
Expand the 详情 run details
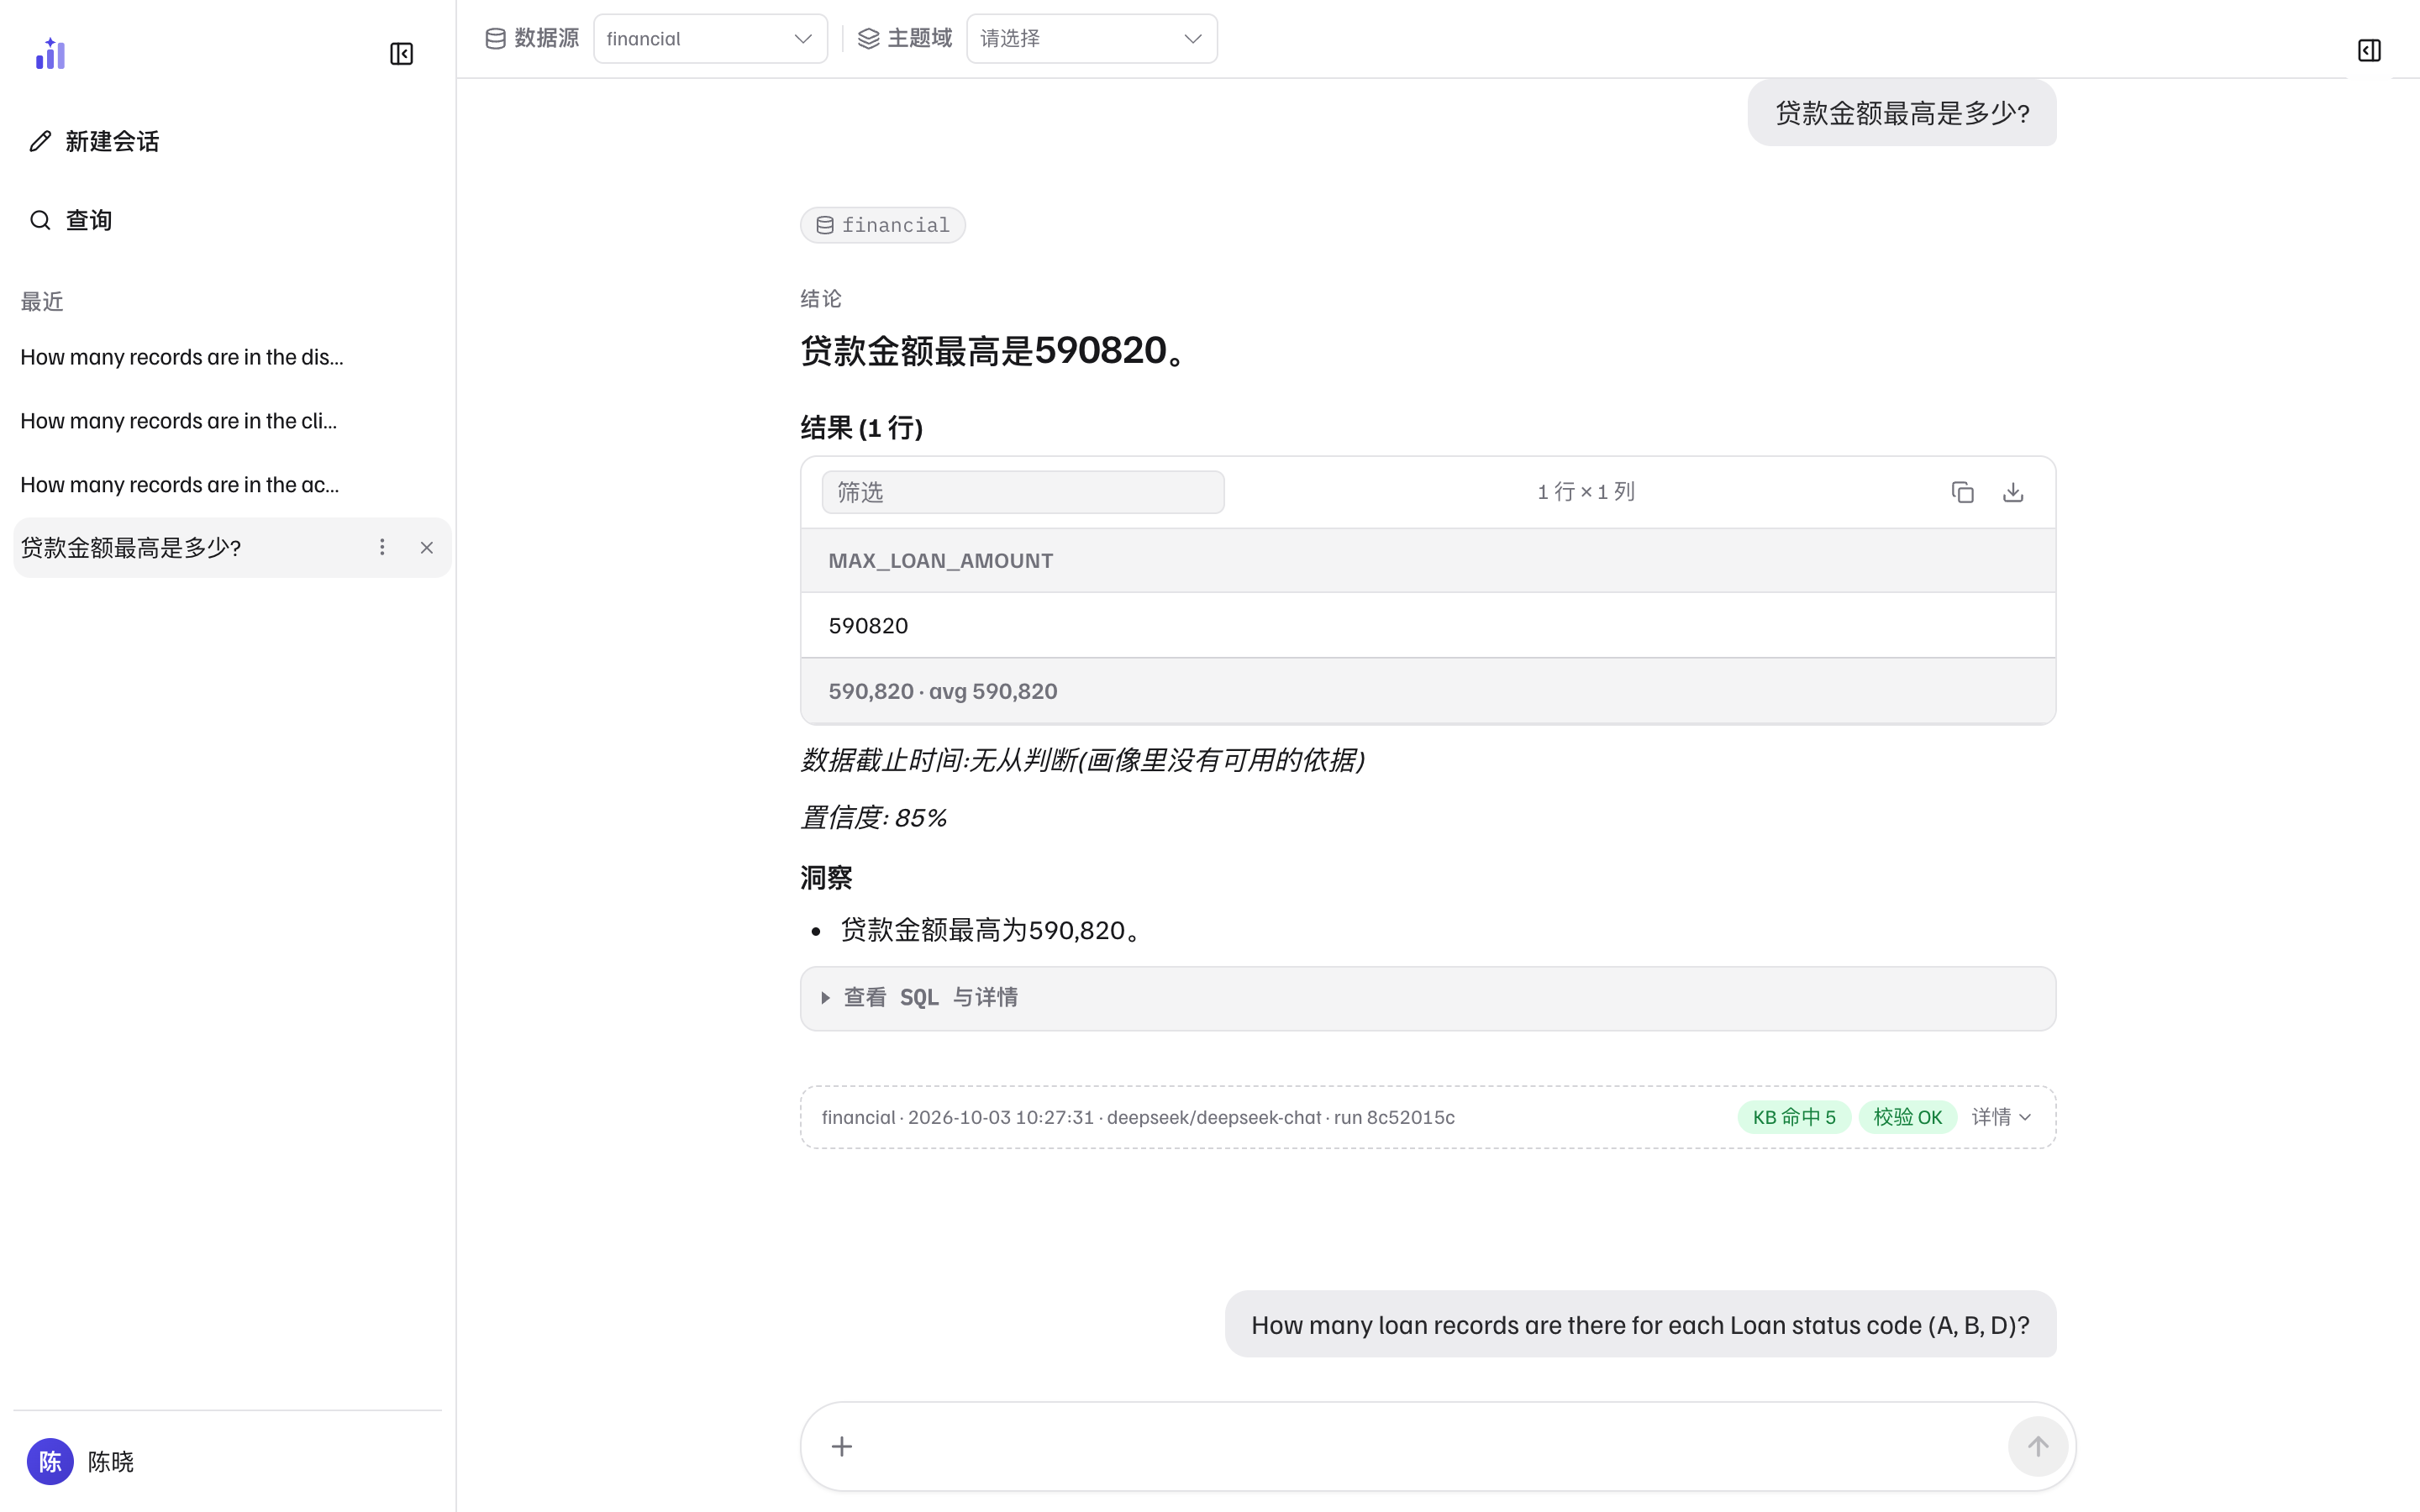(2001, 1117)
